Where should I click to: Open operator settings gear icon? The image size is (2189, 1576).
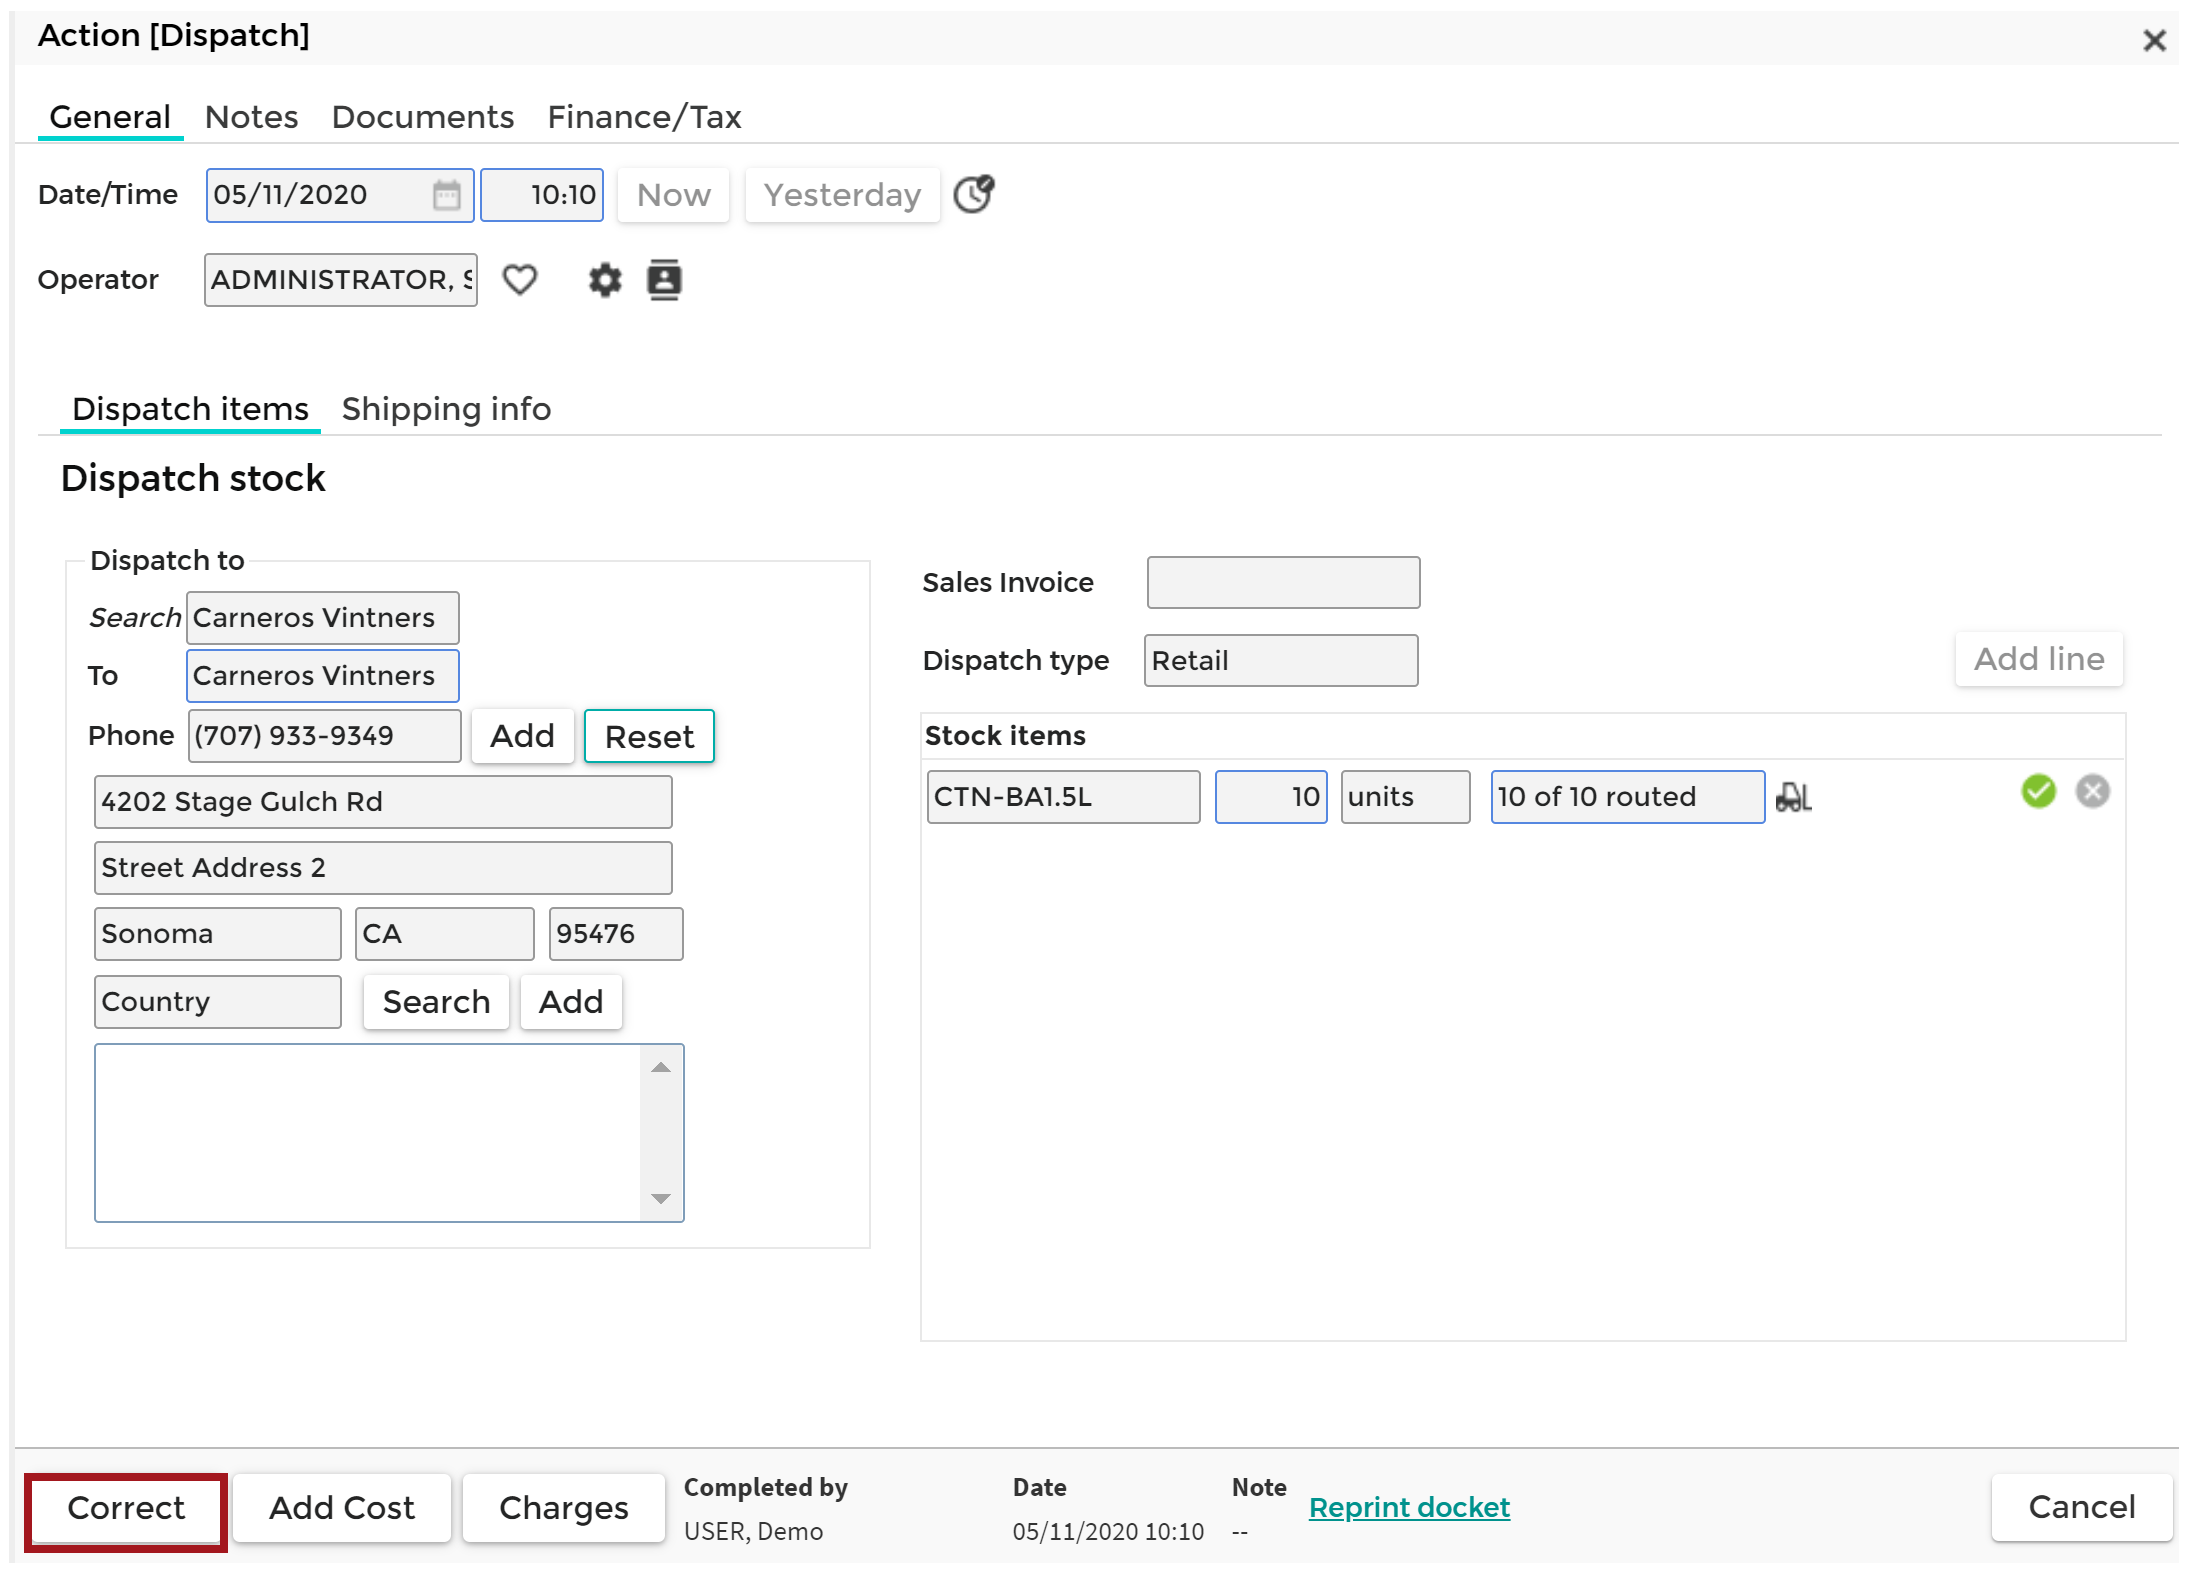[605, 280]
